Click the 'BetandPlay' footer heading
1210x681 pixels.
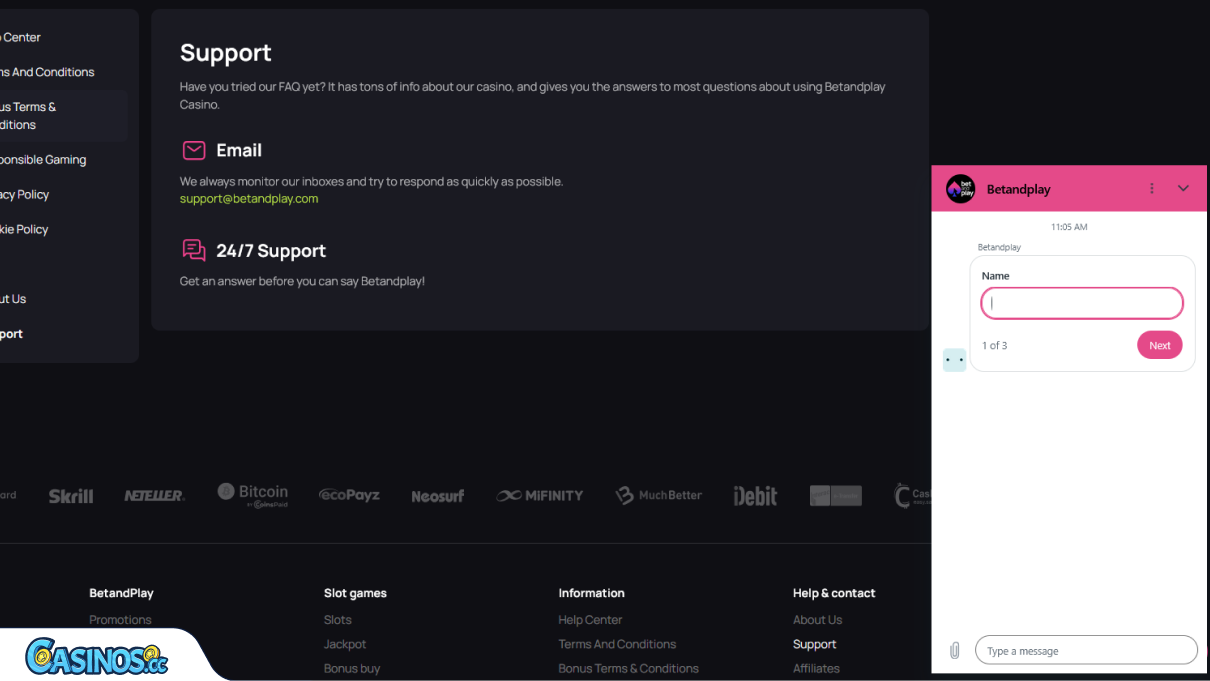tap(121, 593)
